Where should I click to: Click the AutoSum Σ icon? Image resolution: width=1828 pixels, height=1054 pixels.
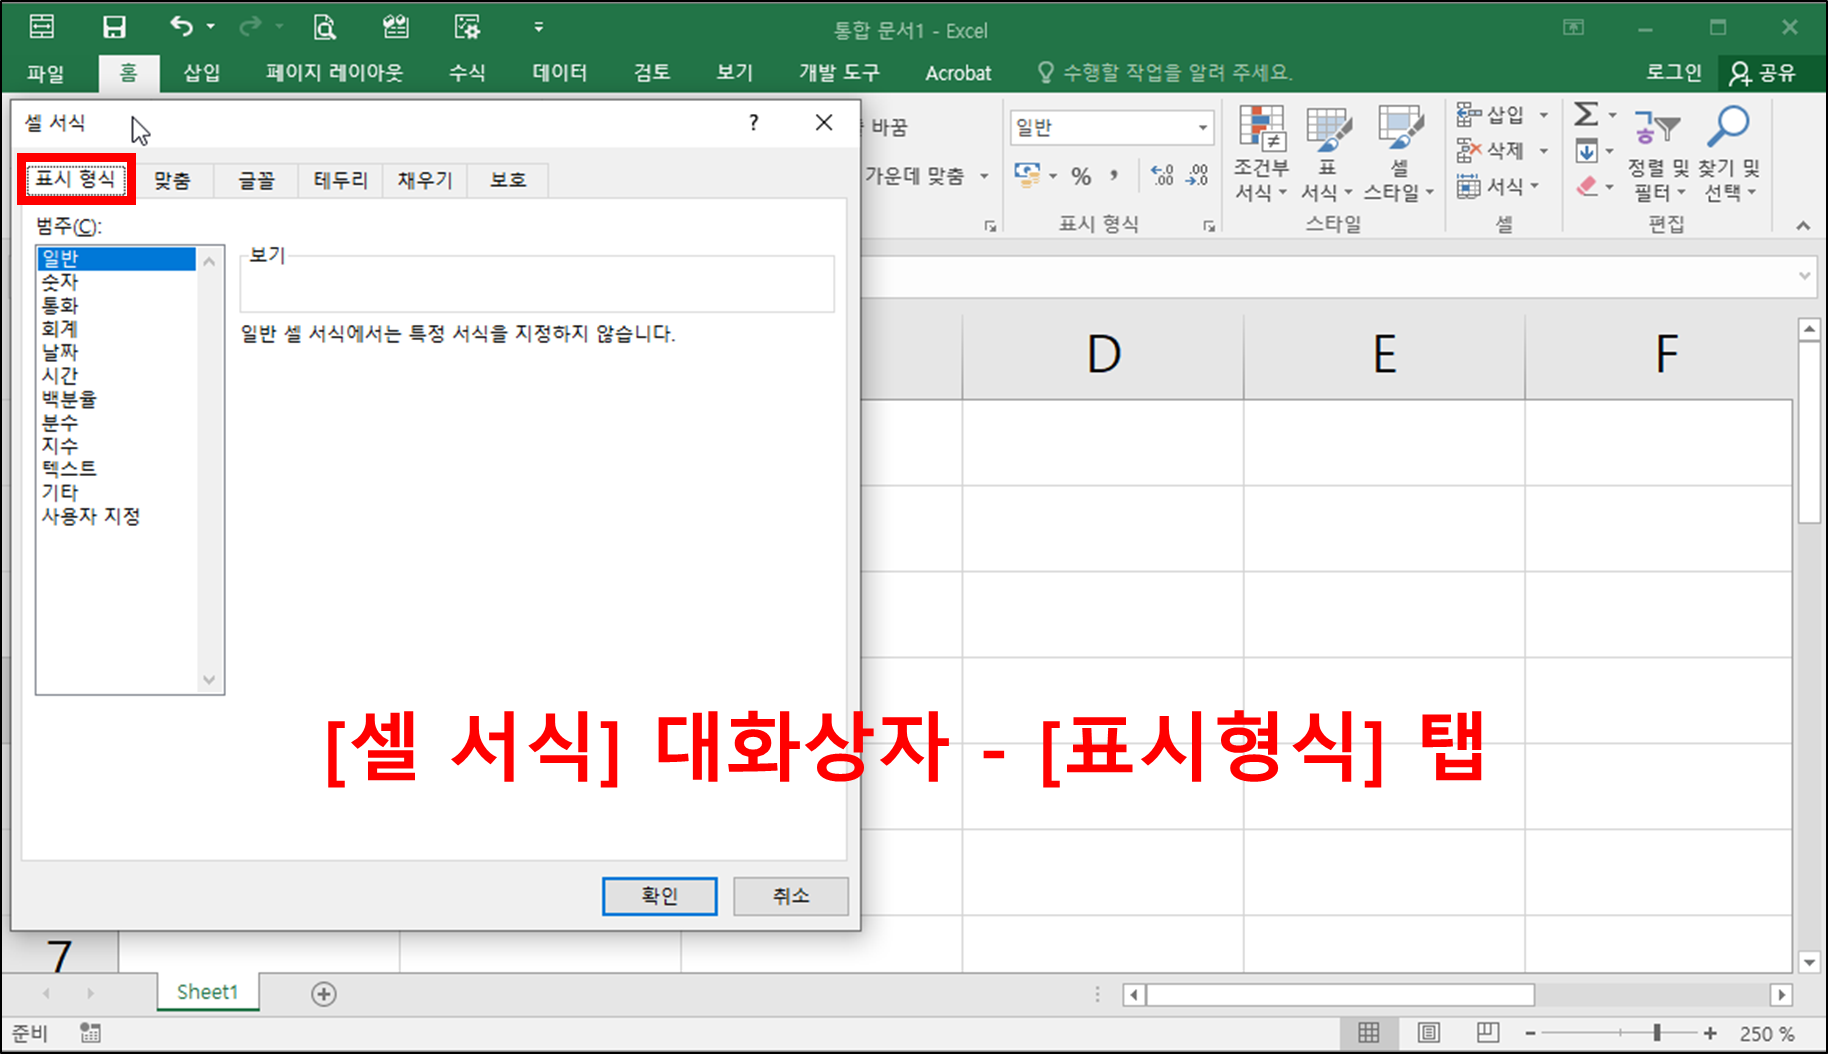pyautogui.click(x=1586, y=115)
